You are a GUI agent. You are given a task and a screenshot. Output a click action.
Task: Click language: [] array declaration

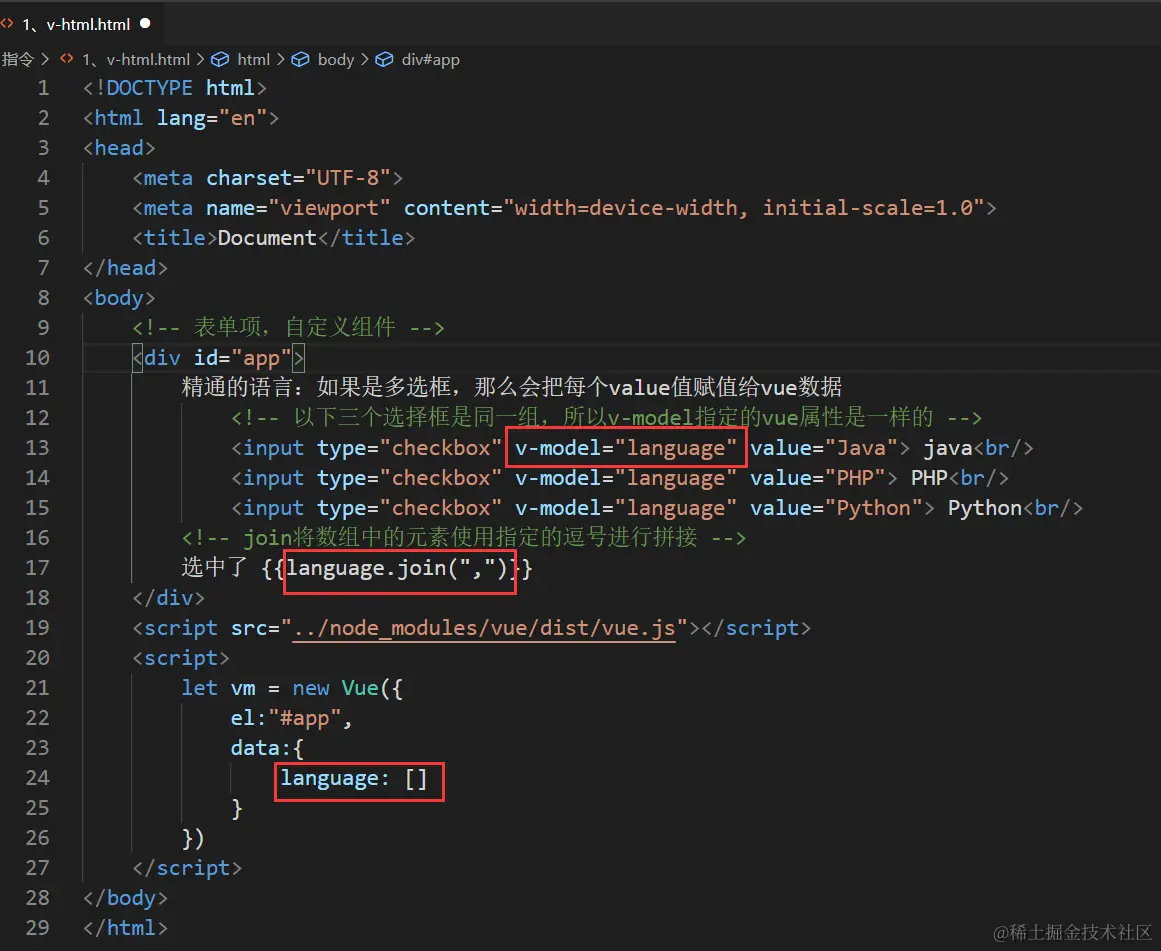click(x=354, y=778)
